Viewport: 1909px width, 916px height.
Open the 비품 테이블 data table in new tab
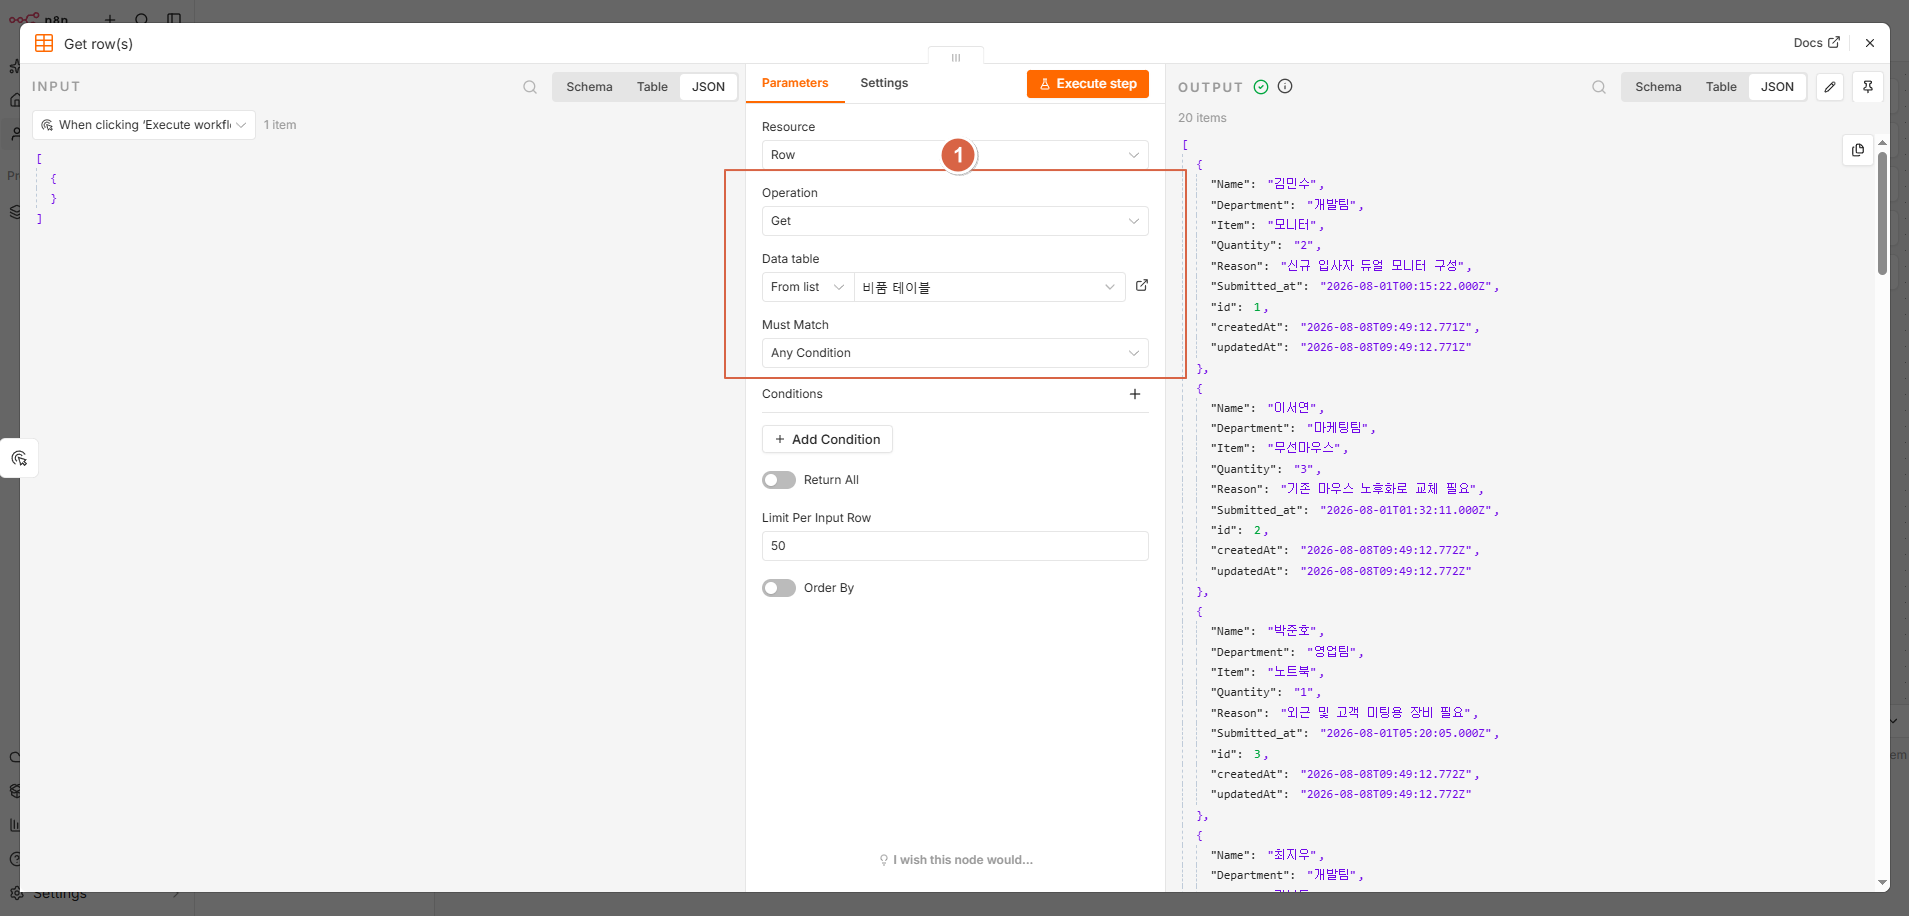[1142, 286]
